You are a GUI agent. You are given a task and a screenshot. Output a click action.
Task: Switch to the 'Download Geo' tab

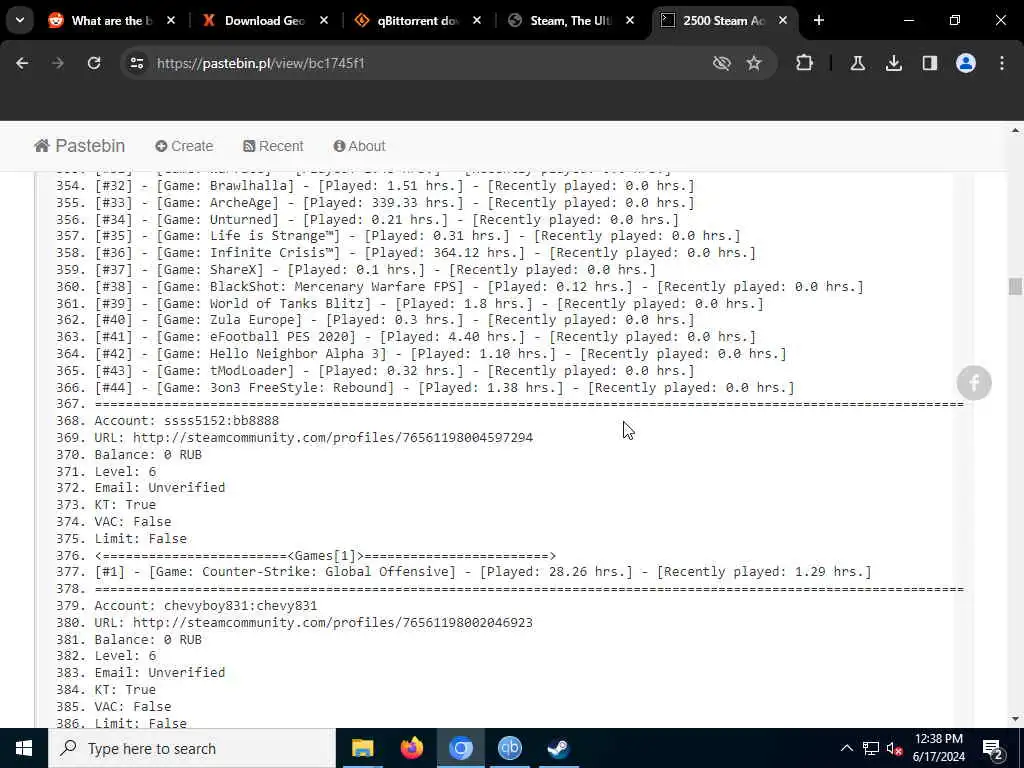coord(265,21)
